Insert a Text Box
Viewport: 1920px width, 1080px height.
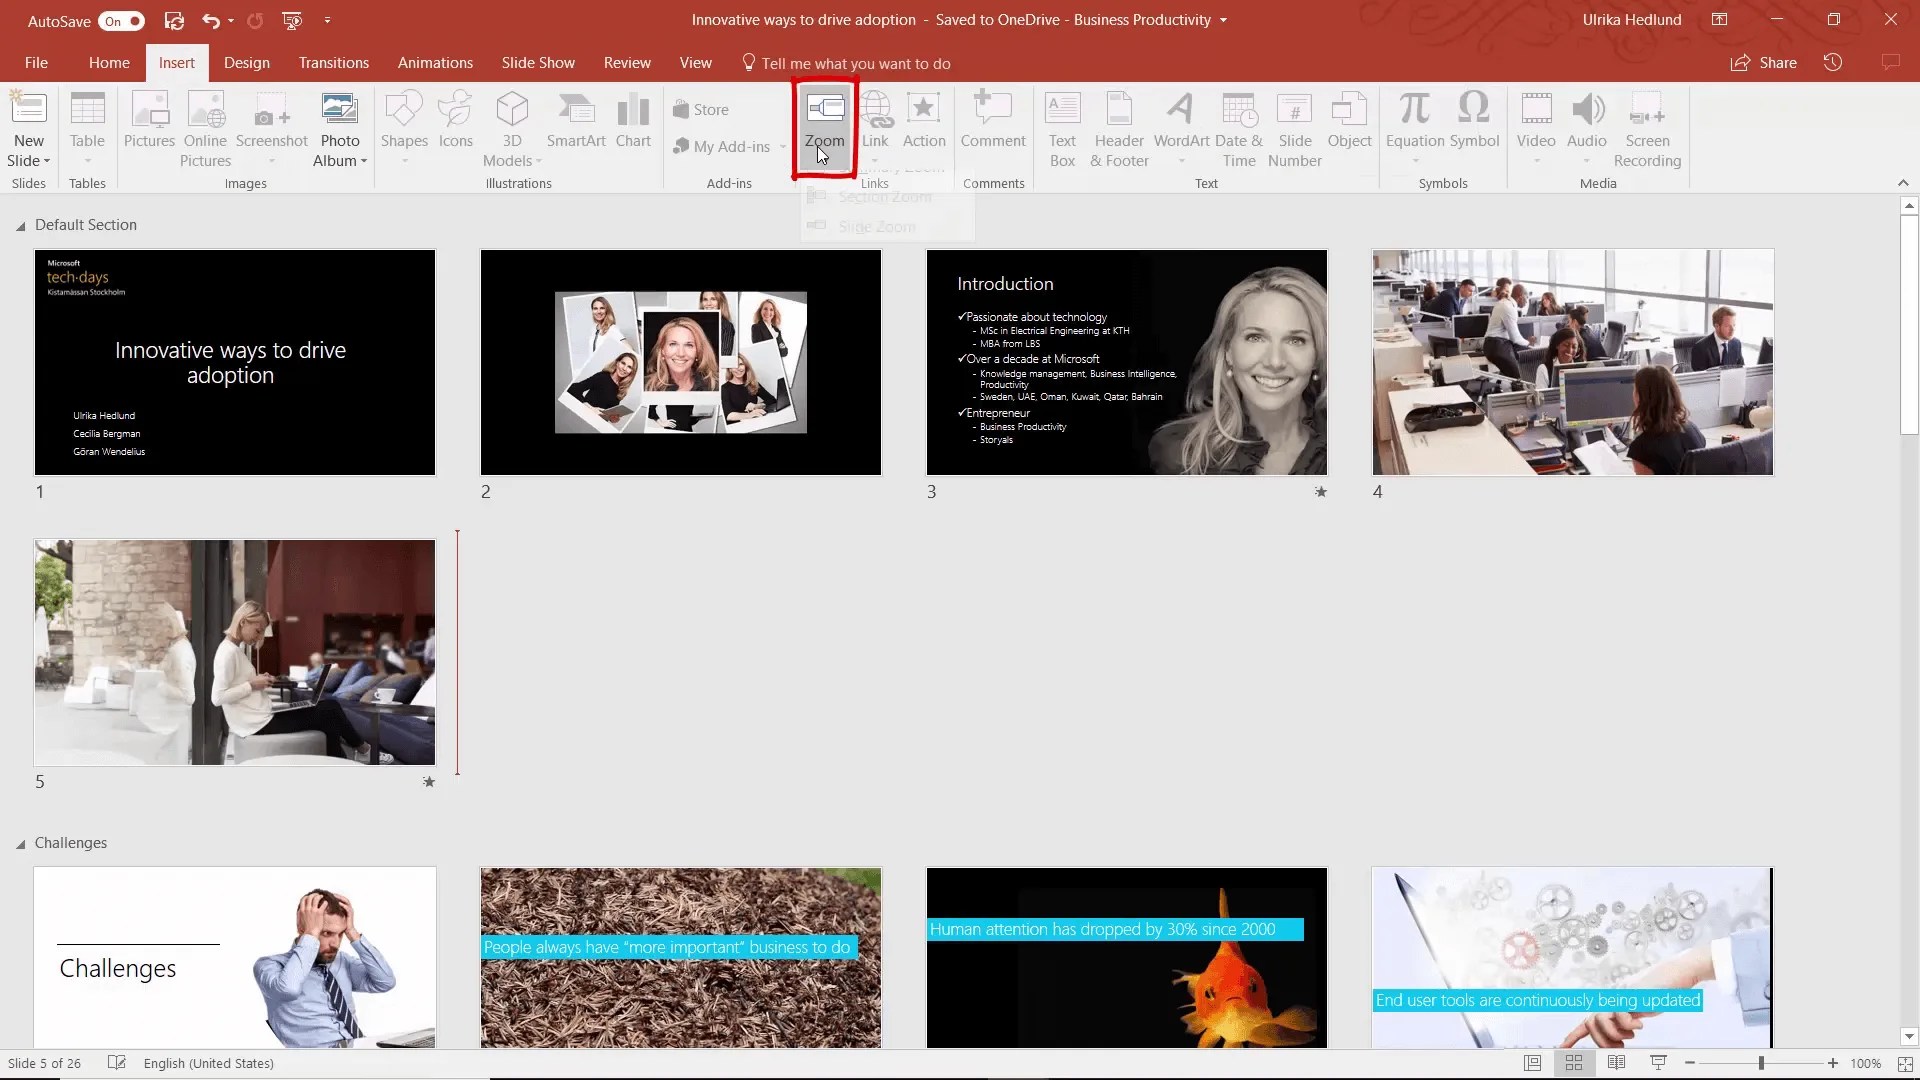(x=1062, y=128)
